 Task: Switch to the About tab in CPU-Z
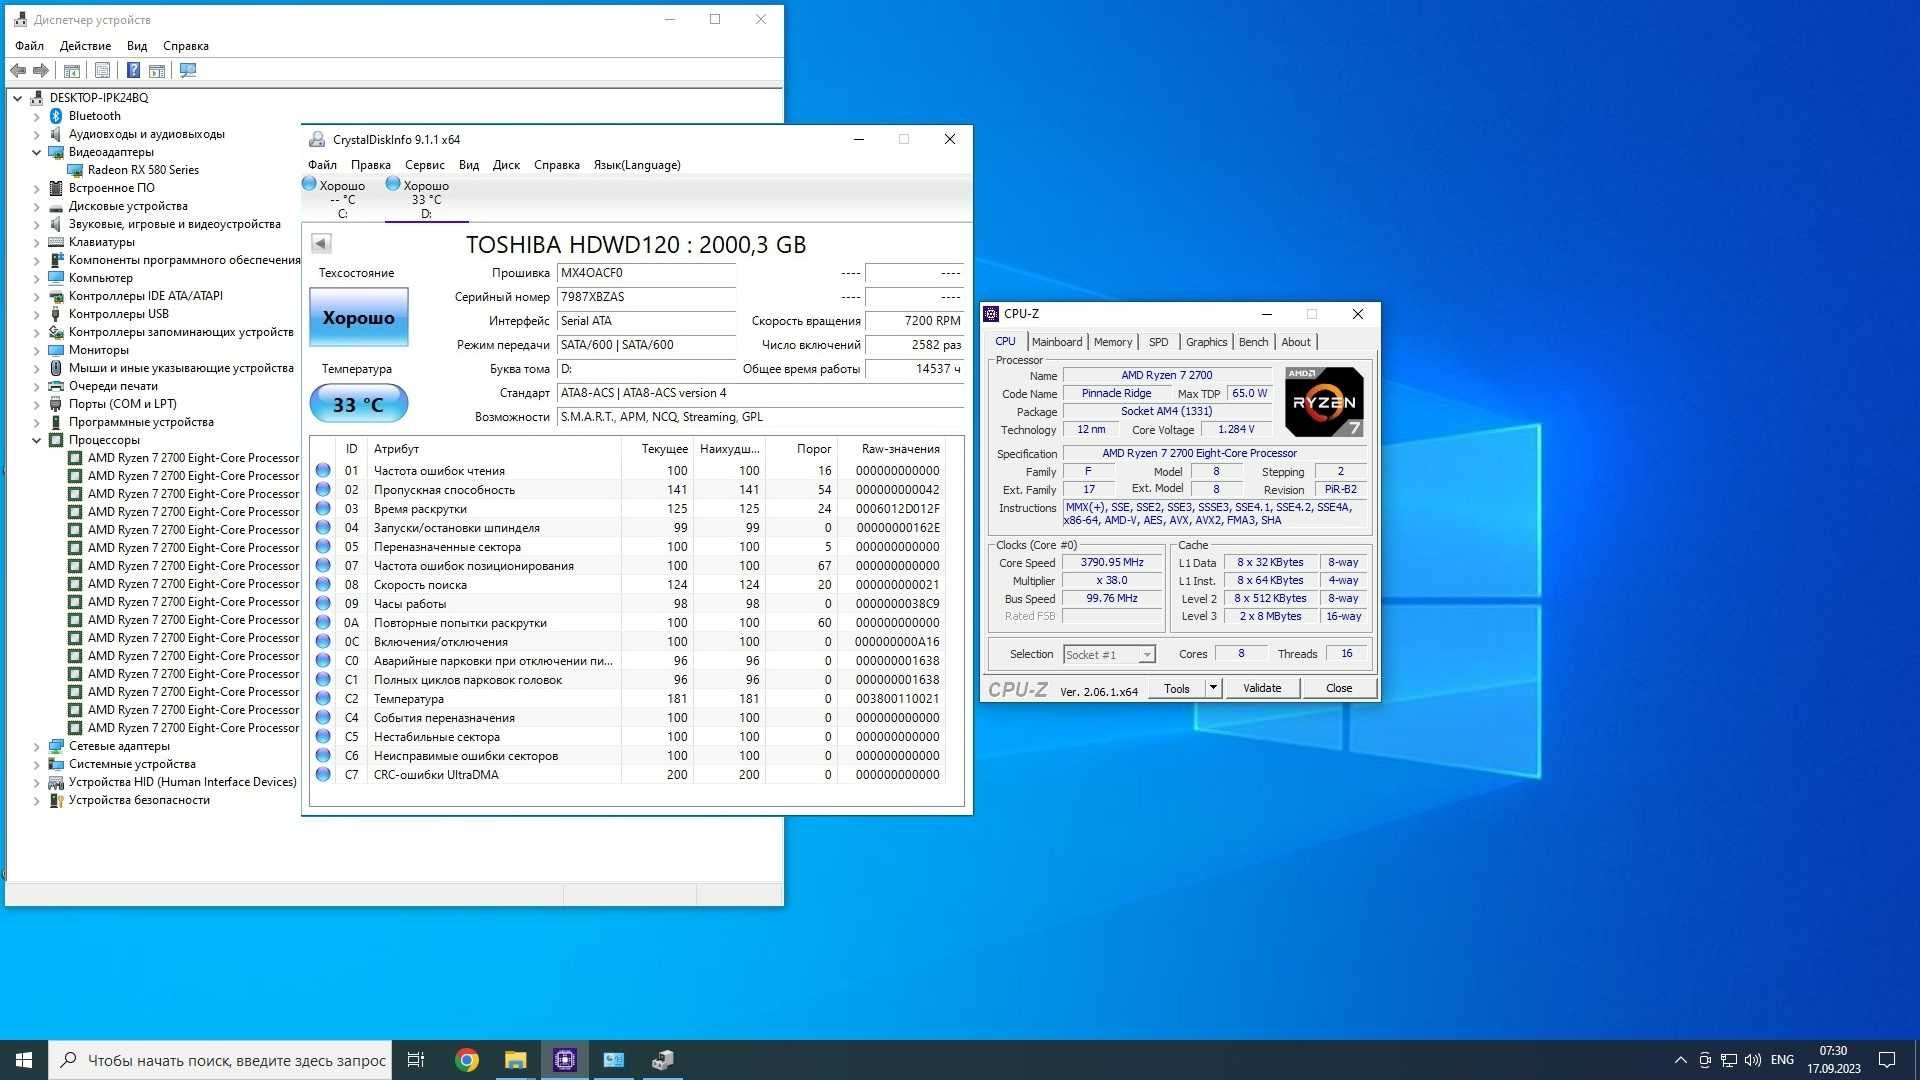click(1296, 342)
